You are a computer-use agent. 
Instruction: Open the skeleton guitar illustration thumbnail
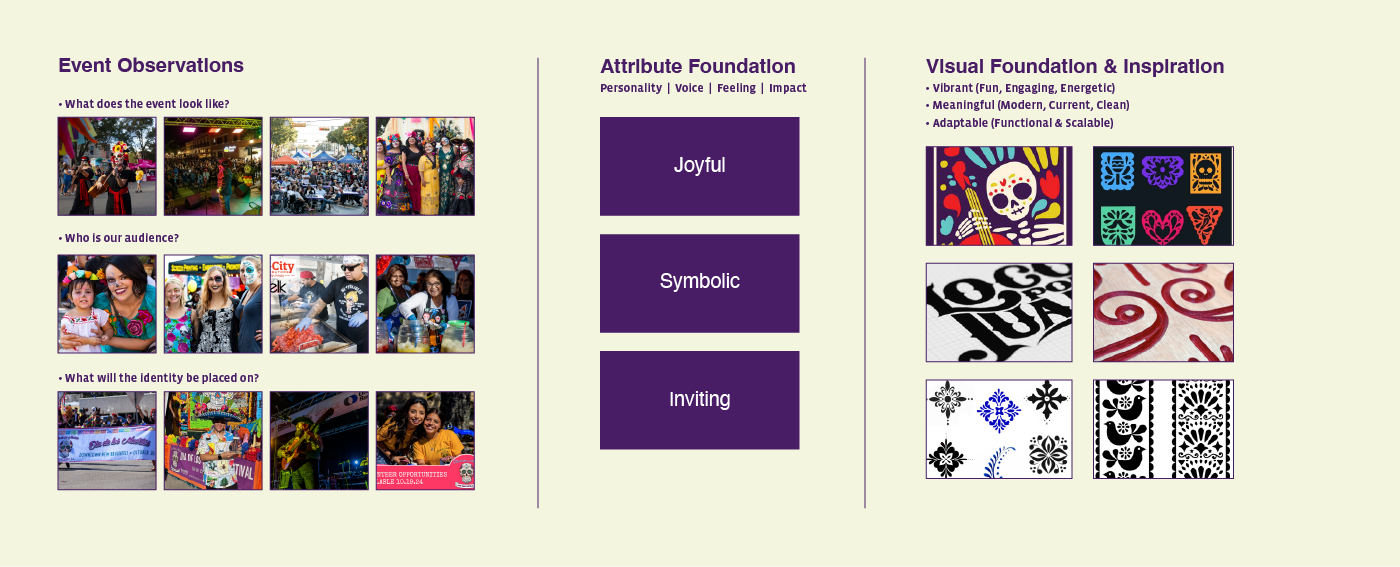click(999, 196)
